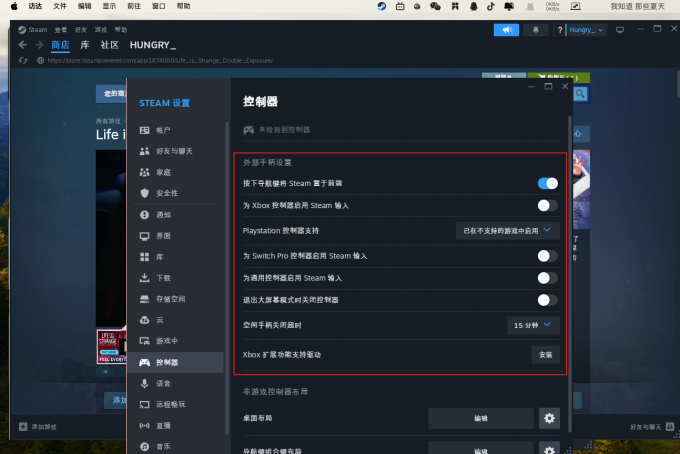The height and width of the screenshot is (454, 680).
Task: Toggle 按下导航键将 Steam 置于前端 switch
Action: pyautogui.click(x=547, y=183)
